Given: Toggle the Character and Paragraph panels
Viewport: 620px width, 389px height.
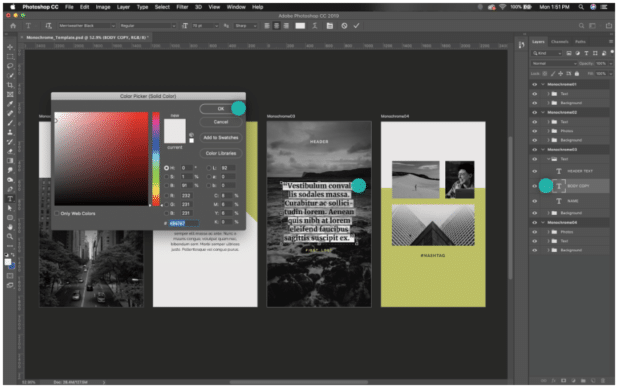Looking at the screenshot, I should click(x=330, y=26).
